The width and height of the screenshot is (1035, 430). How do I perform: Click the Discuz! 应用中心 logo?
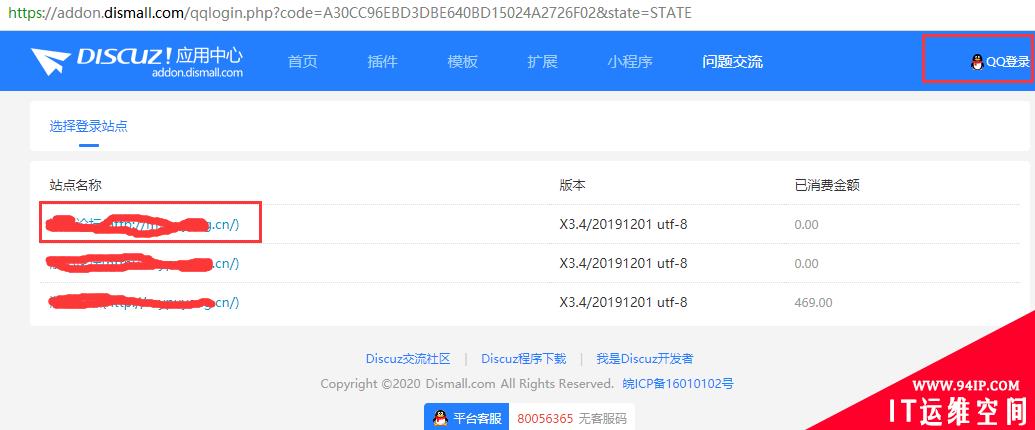[137, 61]
